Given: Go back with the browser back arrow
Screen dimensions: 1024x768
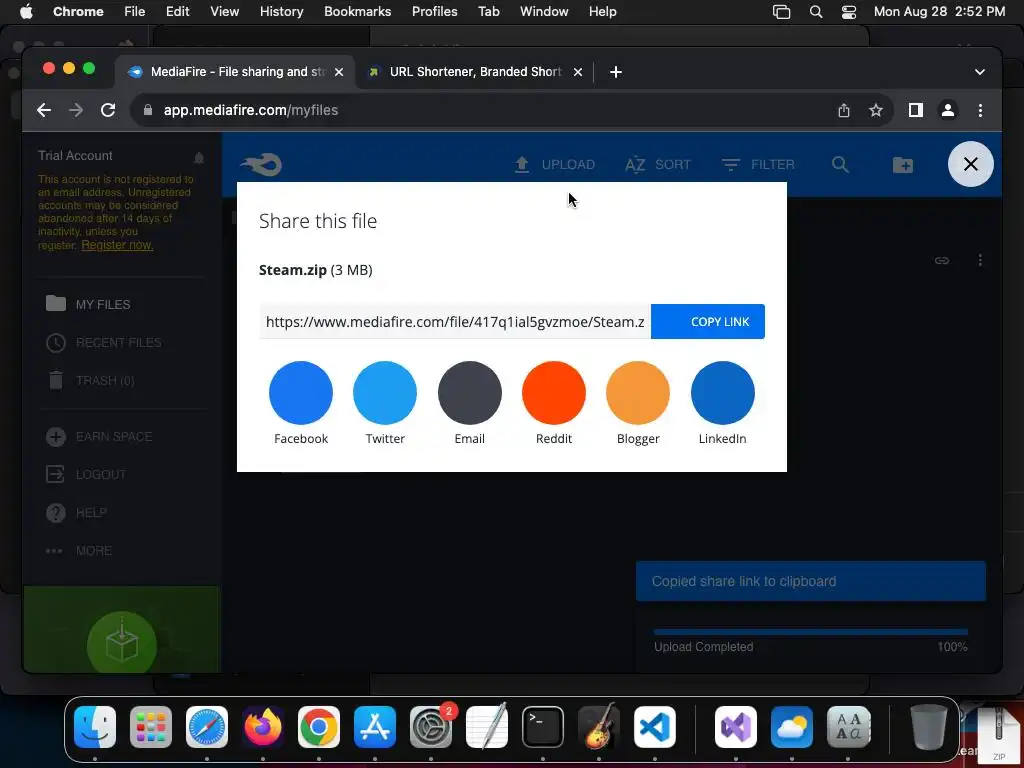Looking at the screenshot, I should tap(44, 110).
